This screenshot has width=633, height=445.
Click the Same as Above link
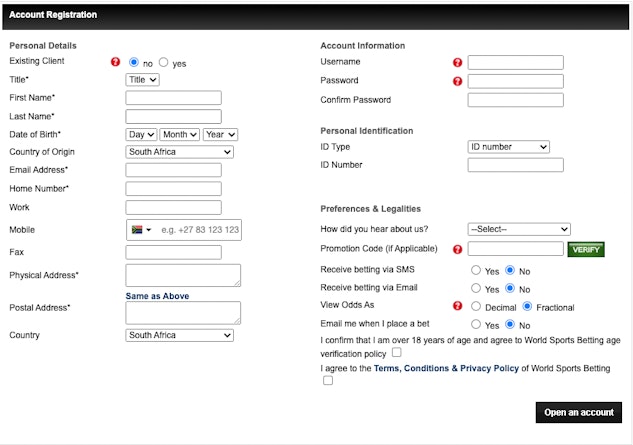(x=157, y=296)
